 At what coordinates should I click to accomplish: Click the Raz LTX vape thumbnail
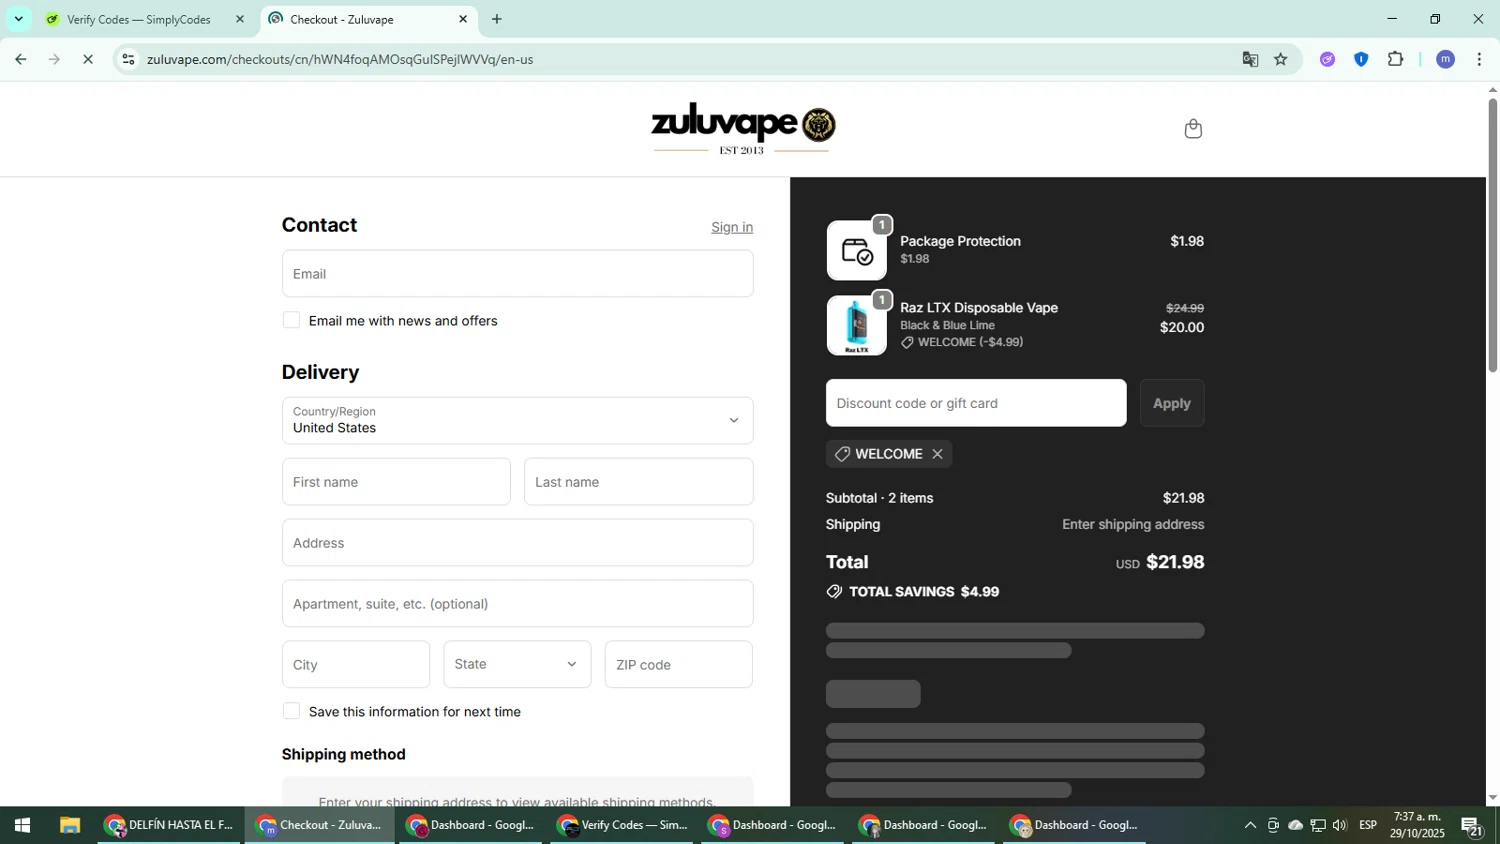pyautogui.click(x=856, y=325)
